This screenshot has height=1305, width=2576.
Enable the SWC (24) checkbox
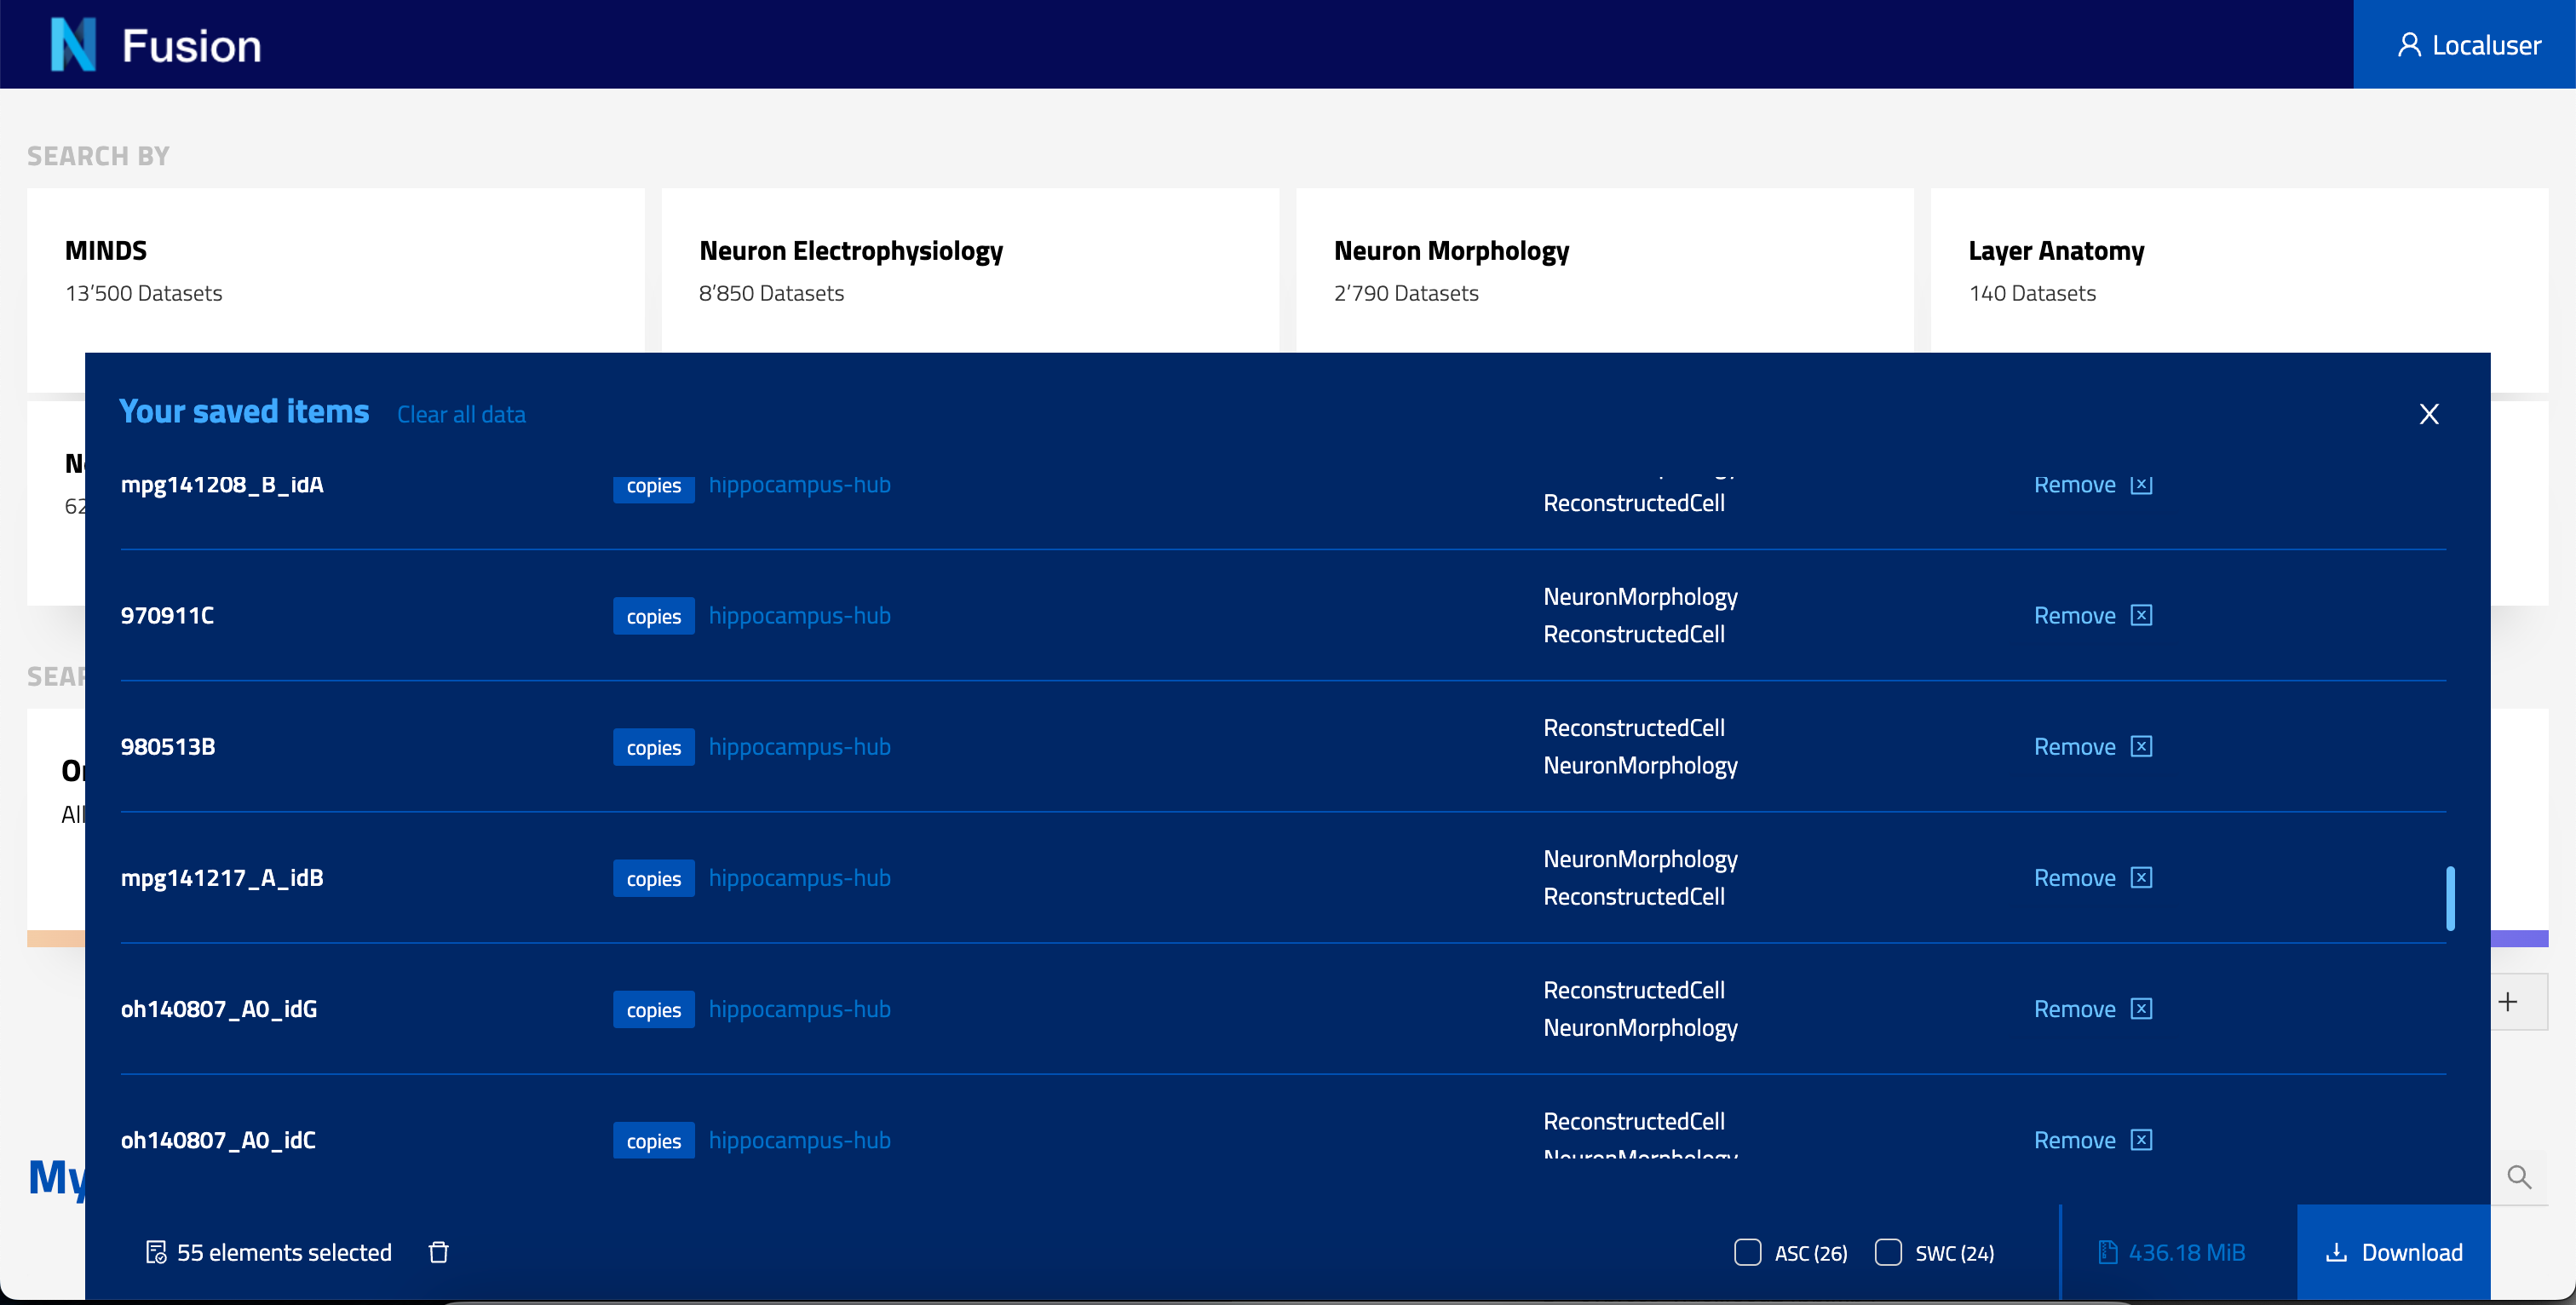(1888, 1252)
